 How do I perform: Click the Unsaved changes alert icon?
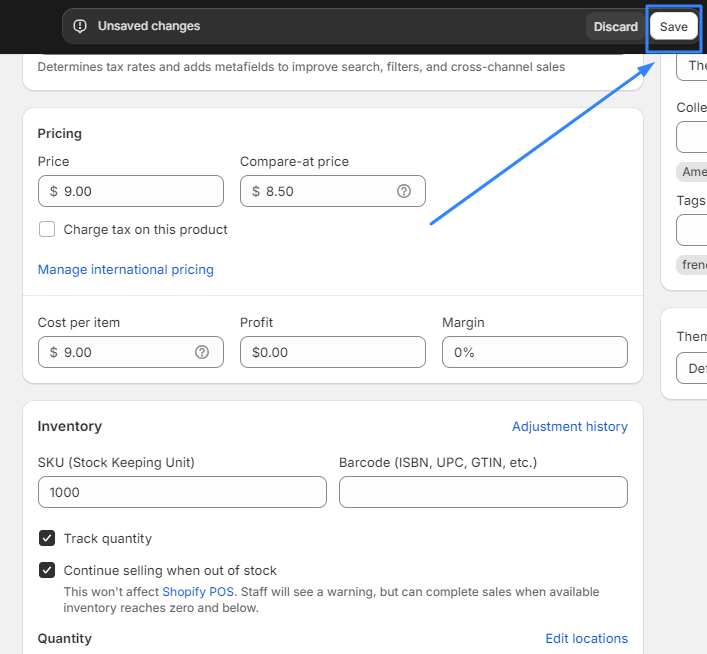coord(80,26)
